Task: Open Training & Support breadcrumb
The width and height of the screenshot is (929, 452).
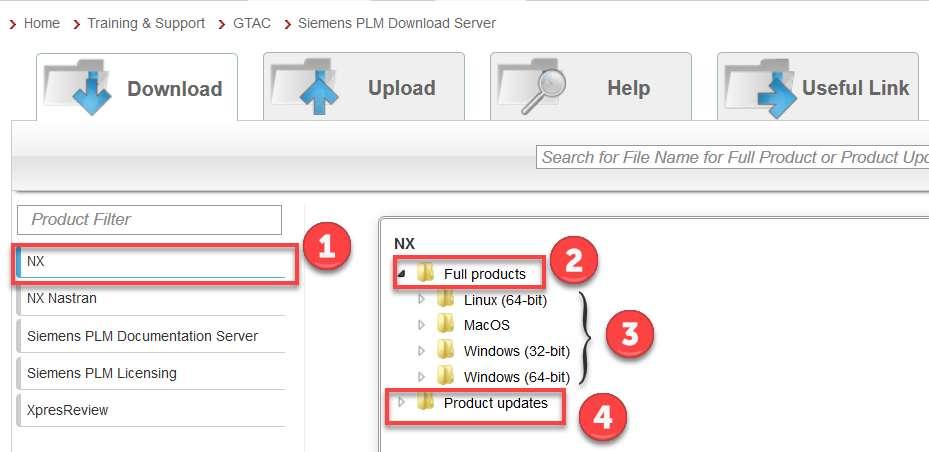Action: (x=146, y=24)
